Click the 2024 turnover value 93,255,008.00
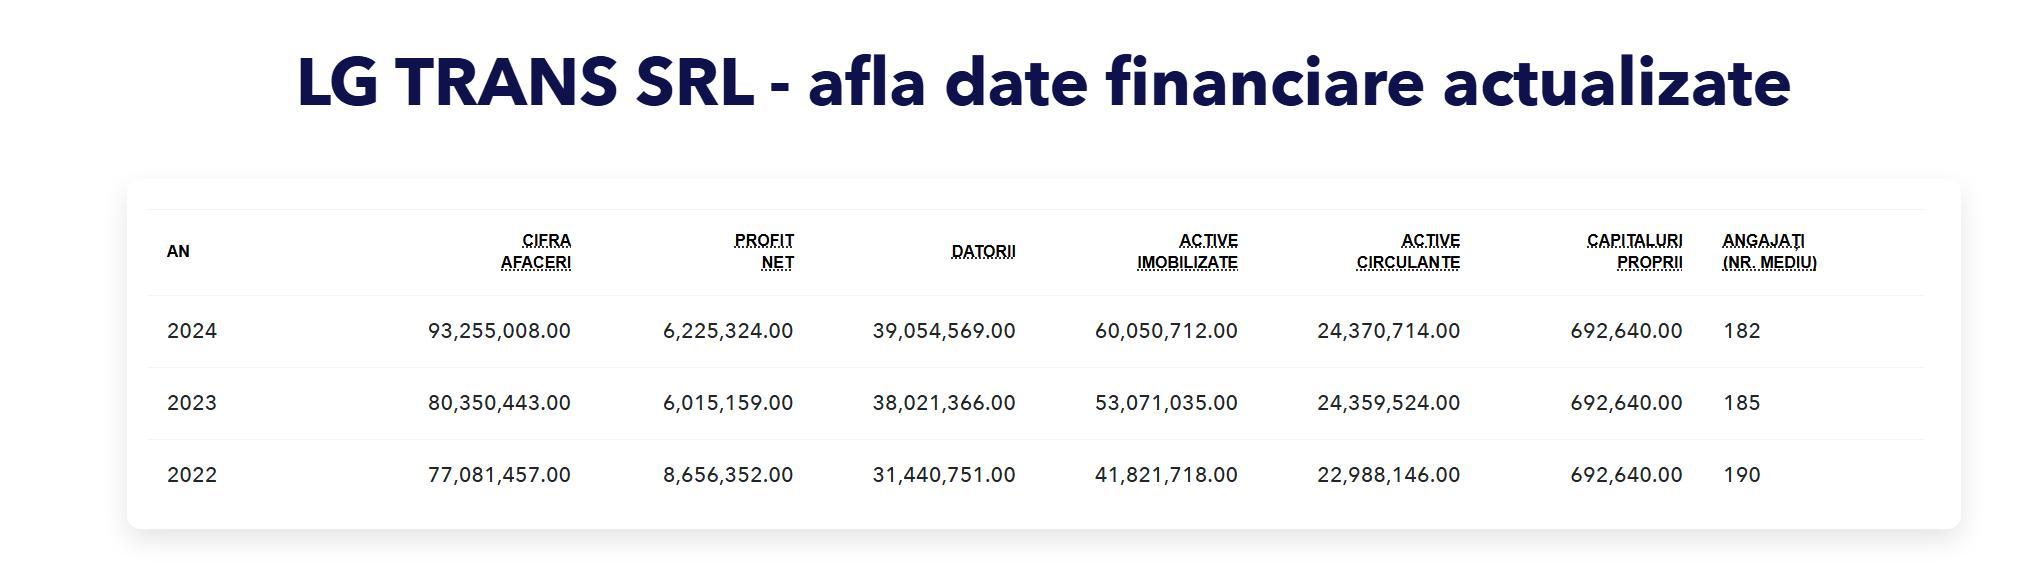The width and height of the screenshot is (2022, 584). 499,331
